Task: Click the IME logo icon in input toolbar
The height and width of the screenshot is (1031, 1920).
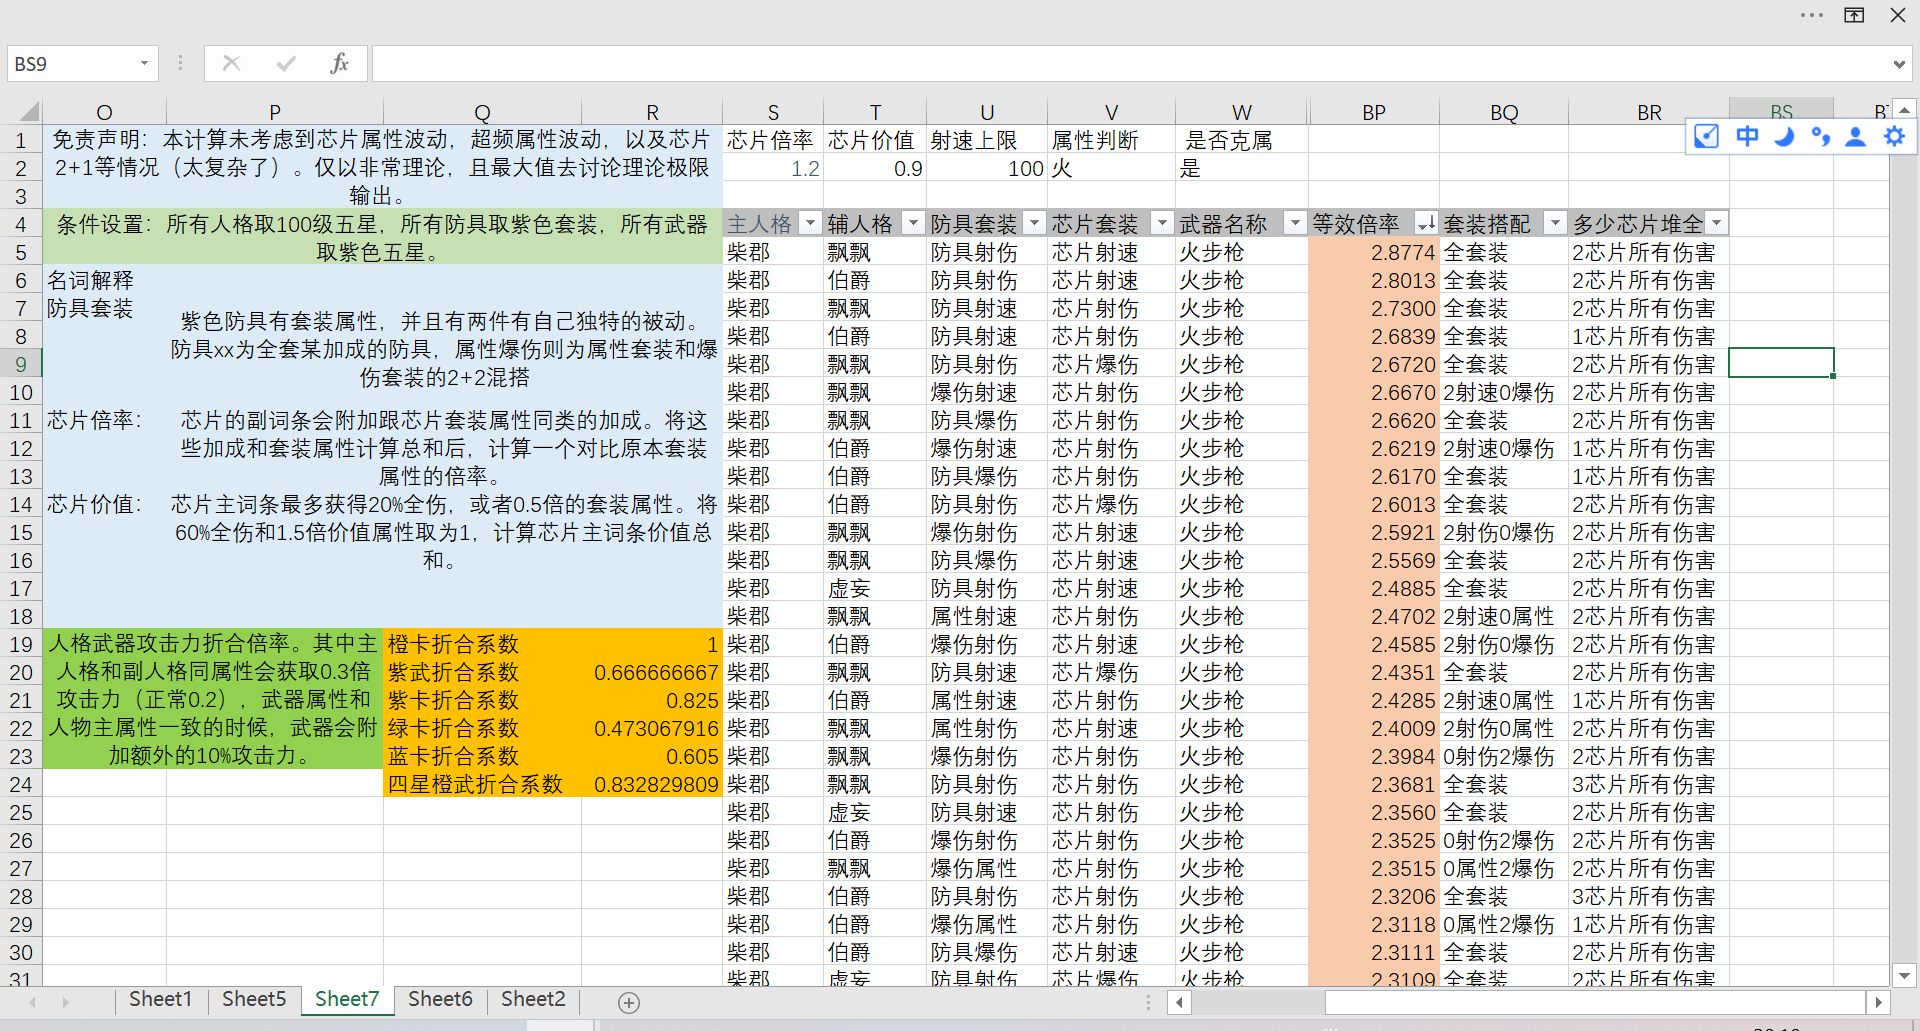Action: point(1707,136)
